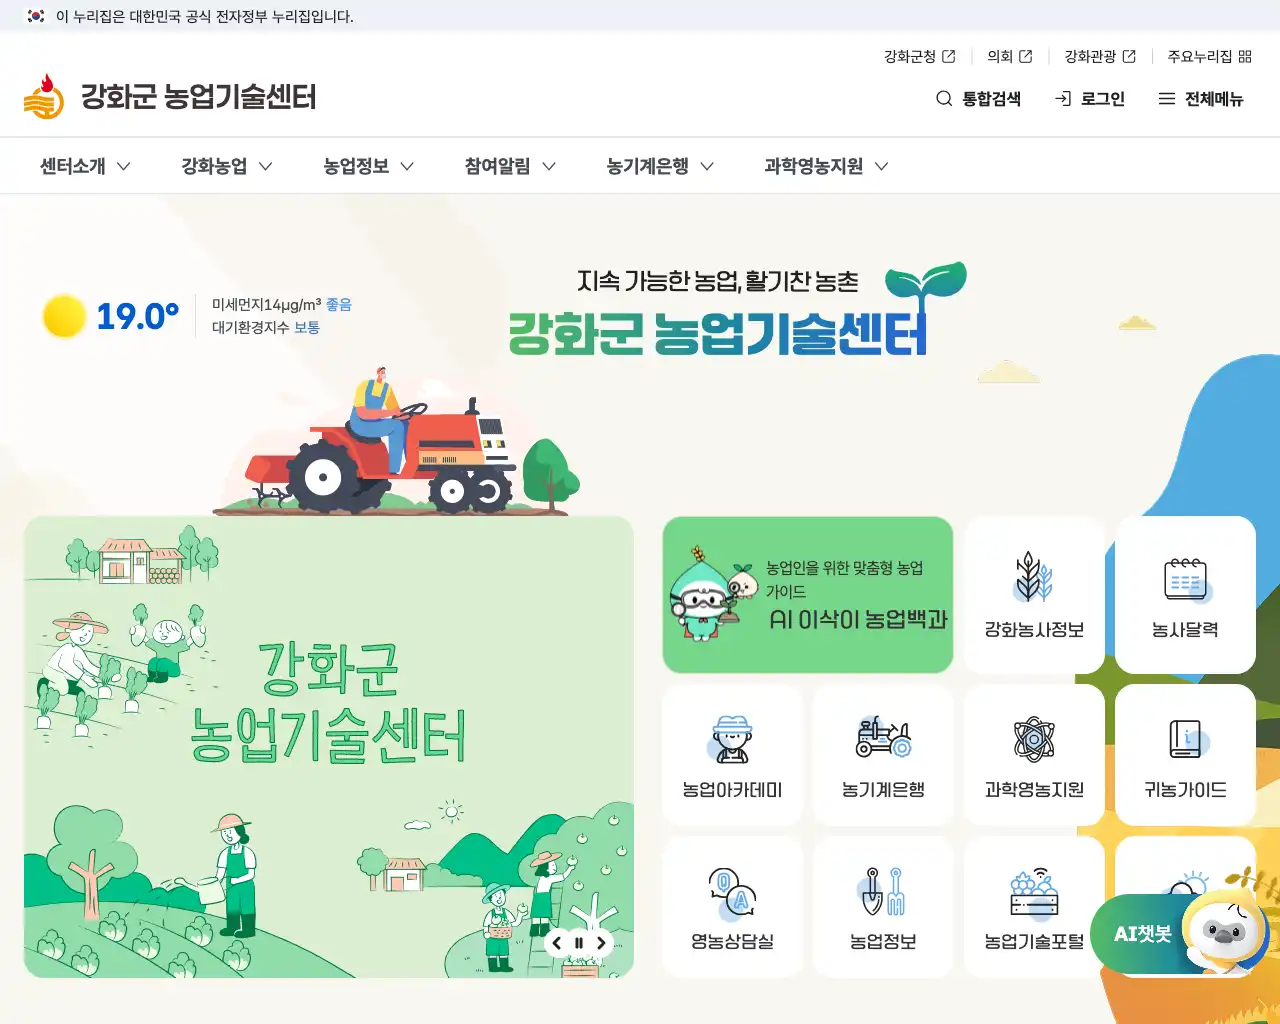Screen dimensions: 1280x1024
Task: Click the 강화군 농업기술센터 slide image
Action: [x=329, y=747]
